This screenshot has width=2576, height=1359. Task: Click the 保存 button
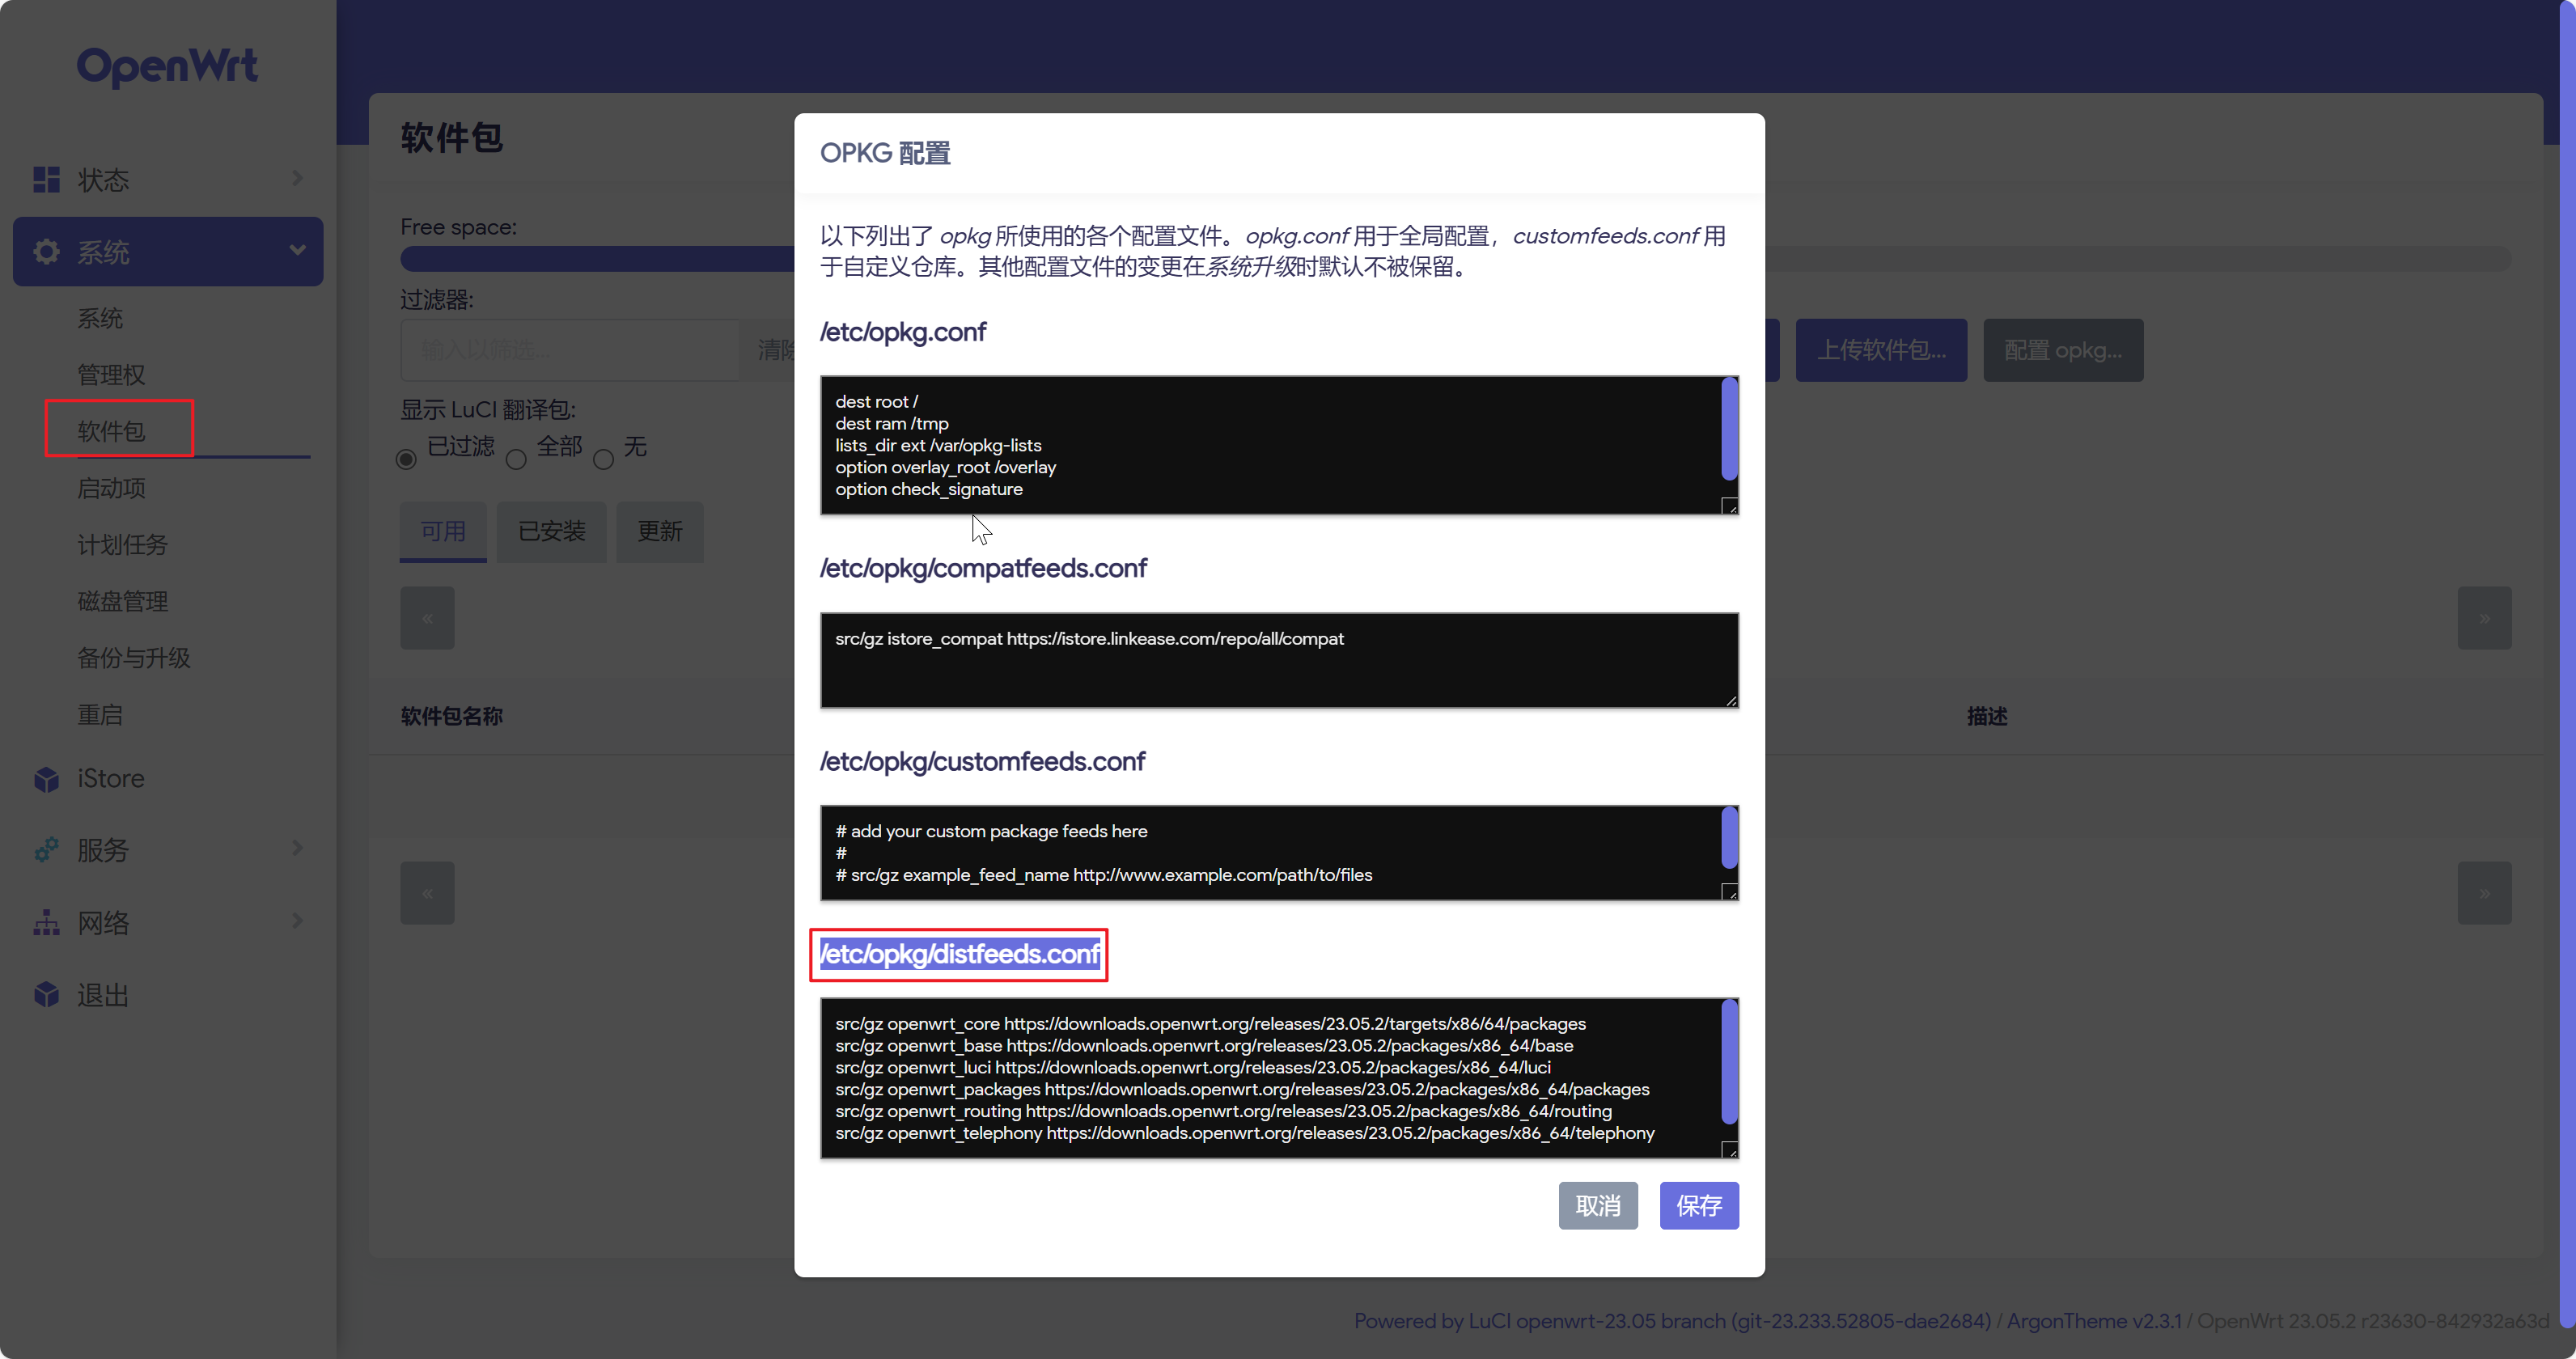click(1698, 1205)
